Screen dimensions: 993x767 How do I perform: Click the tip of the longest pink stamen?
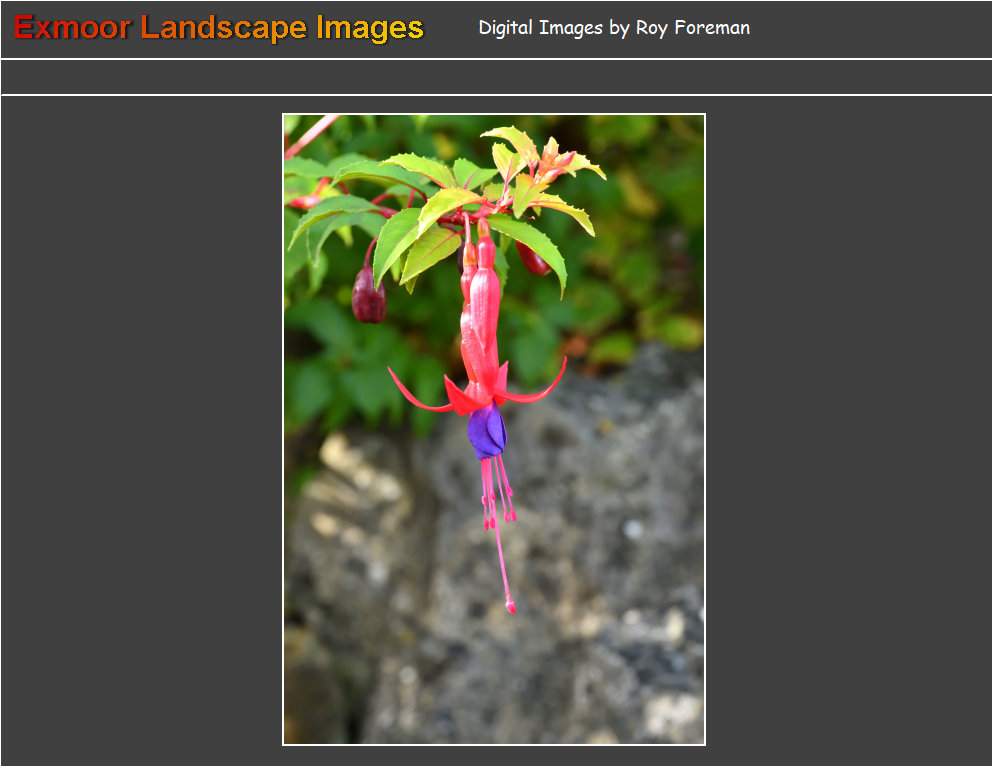tap(510, 606)
